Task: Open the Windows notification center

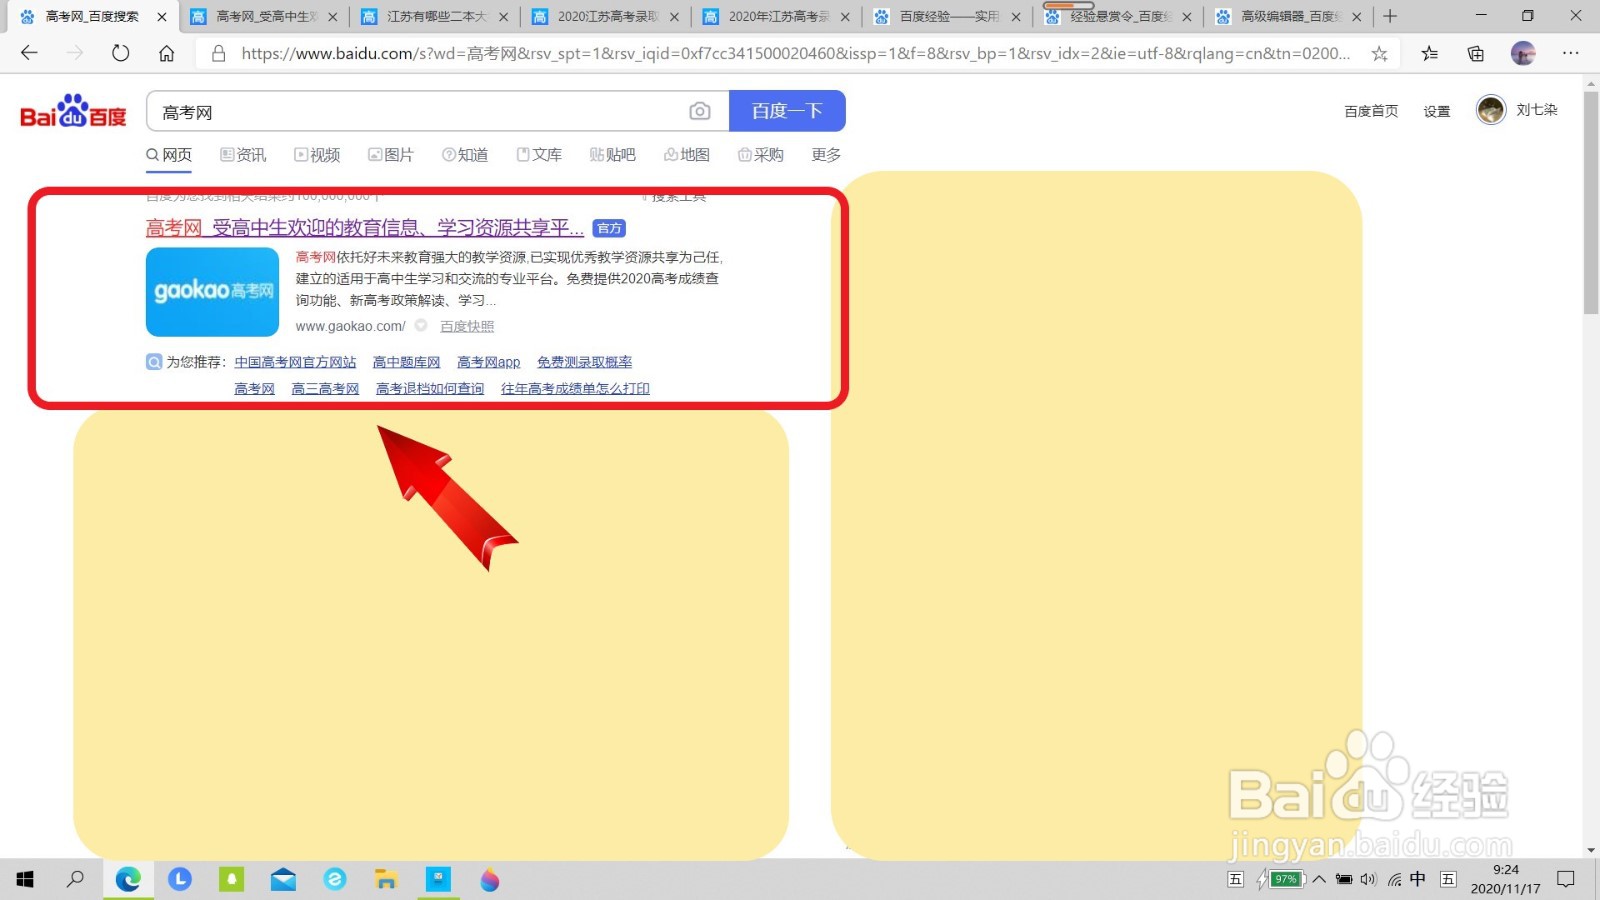Action: click(1566, 880)
